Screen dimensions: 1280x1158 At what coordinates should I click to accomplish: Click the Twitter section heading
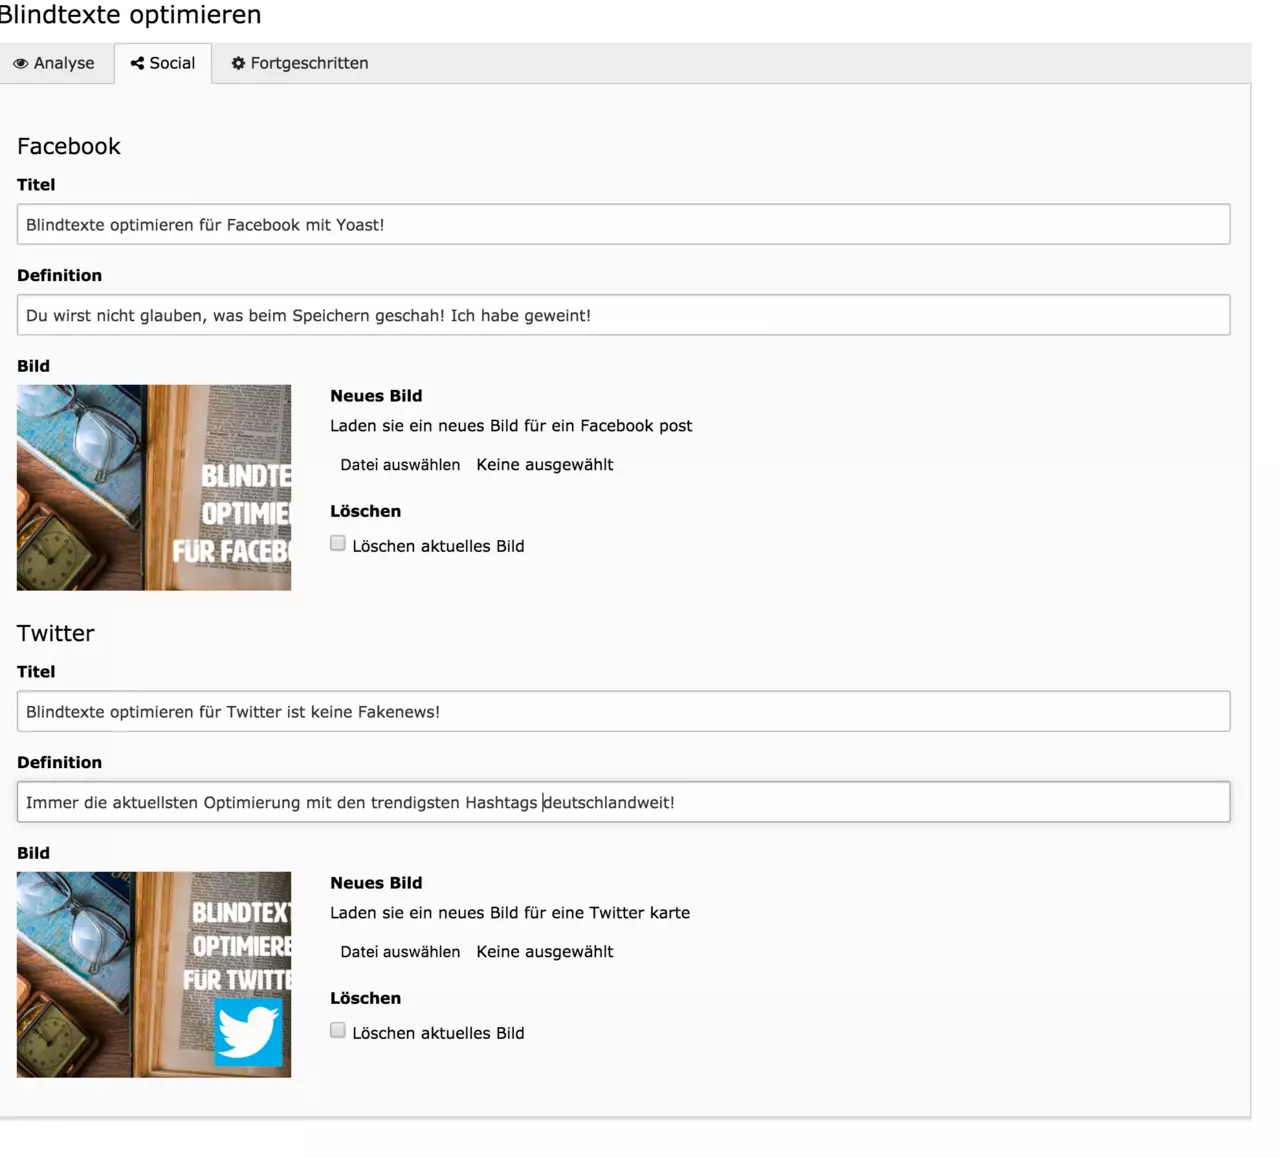click(x=56, y=633)
